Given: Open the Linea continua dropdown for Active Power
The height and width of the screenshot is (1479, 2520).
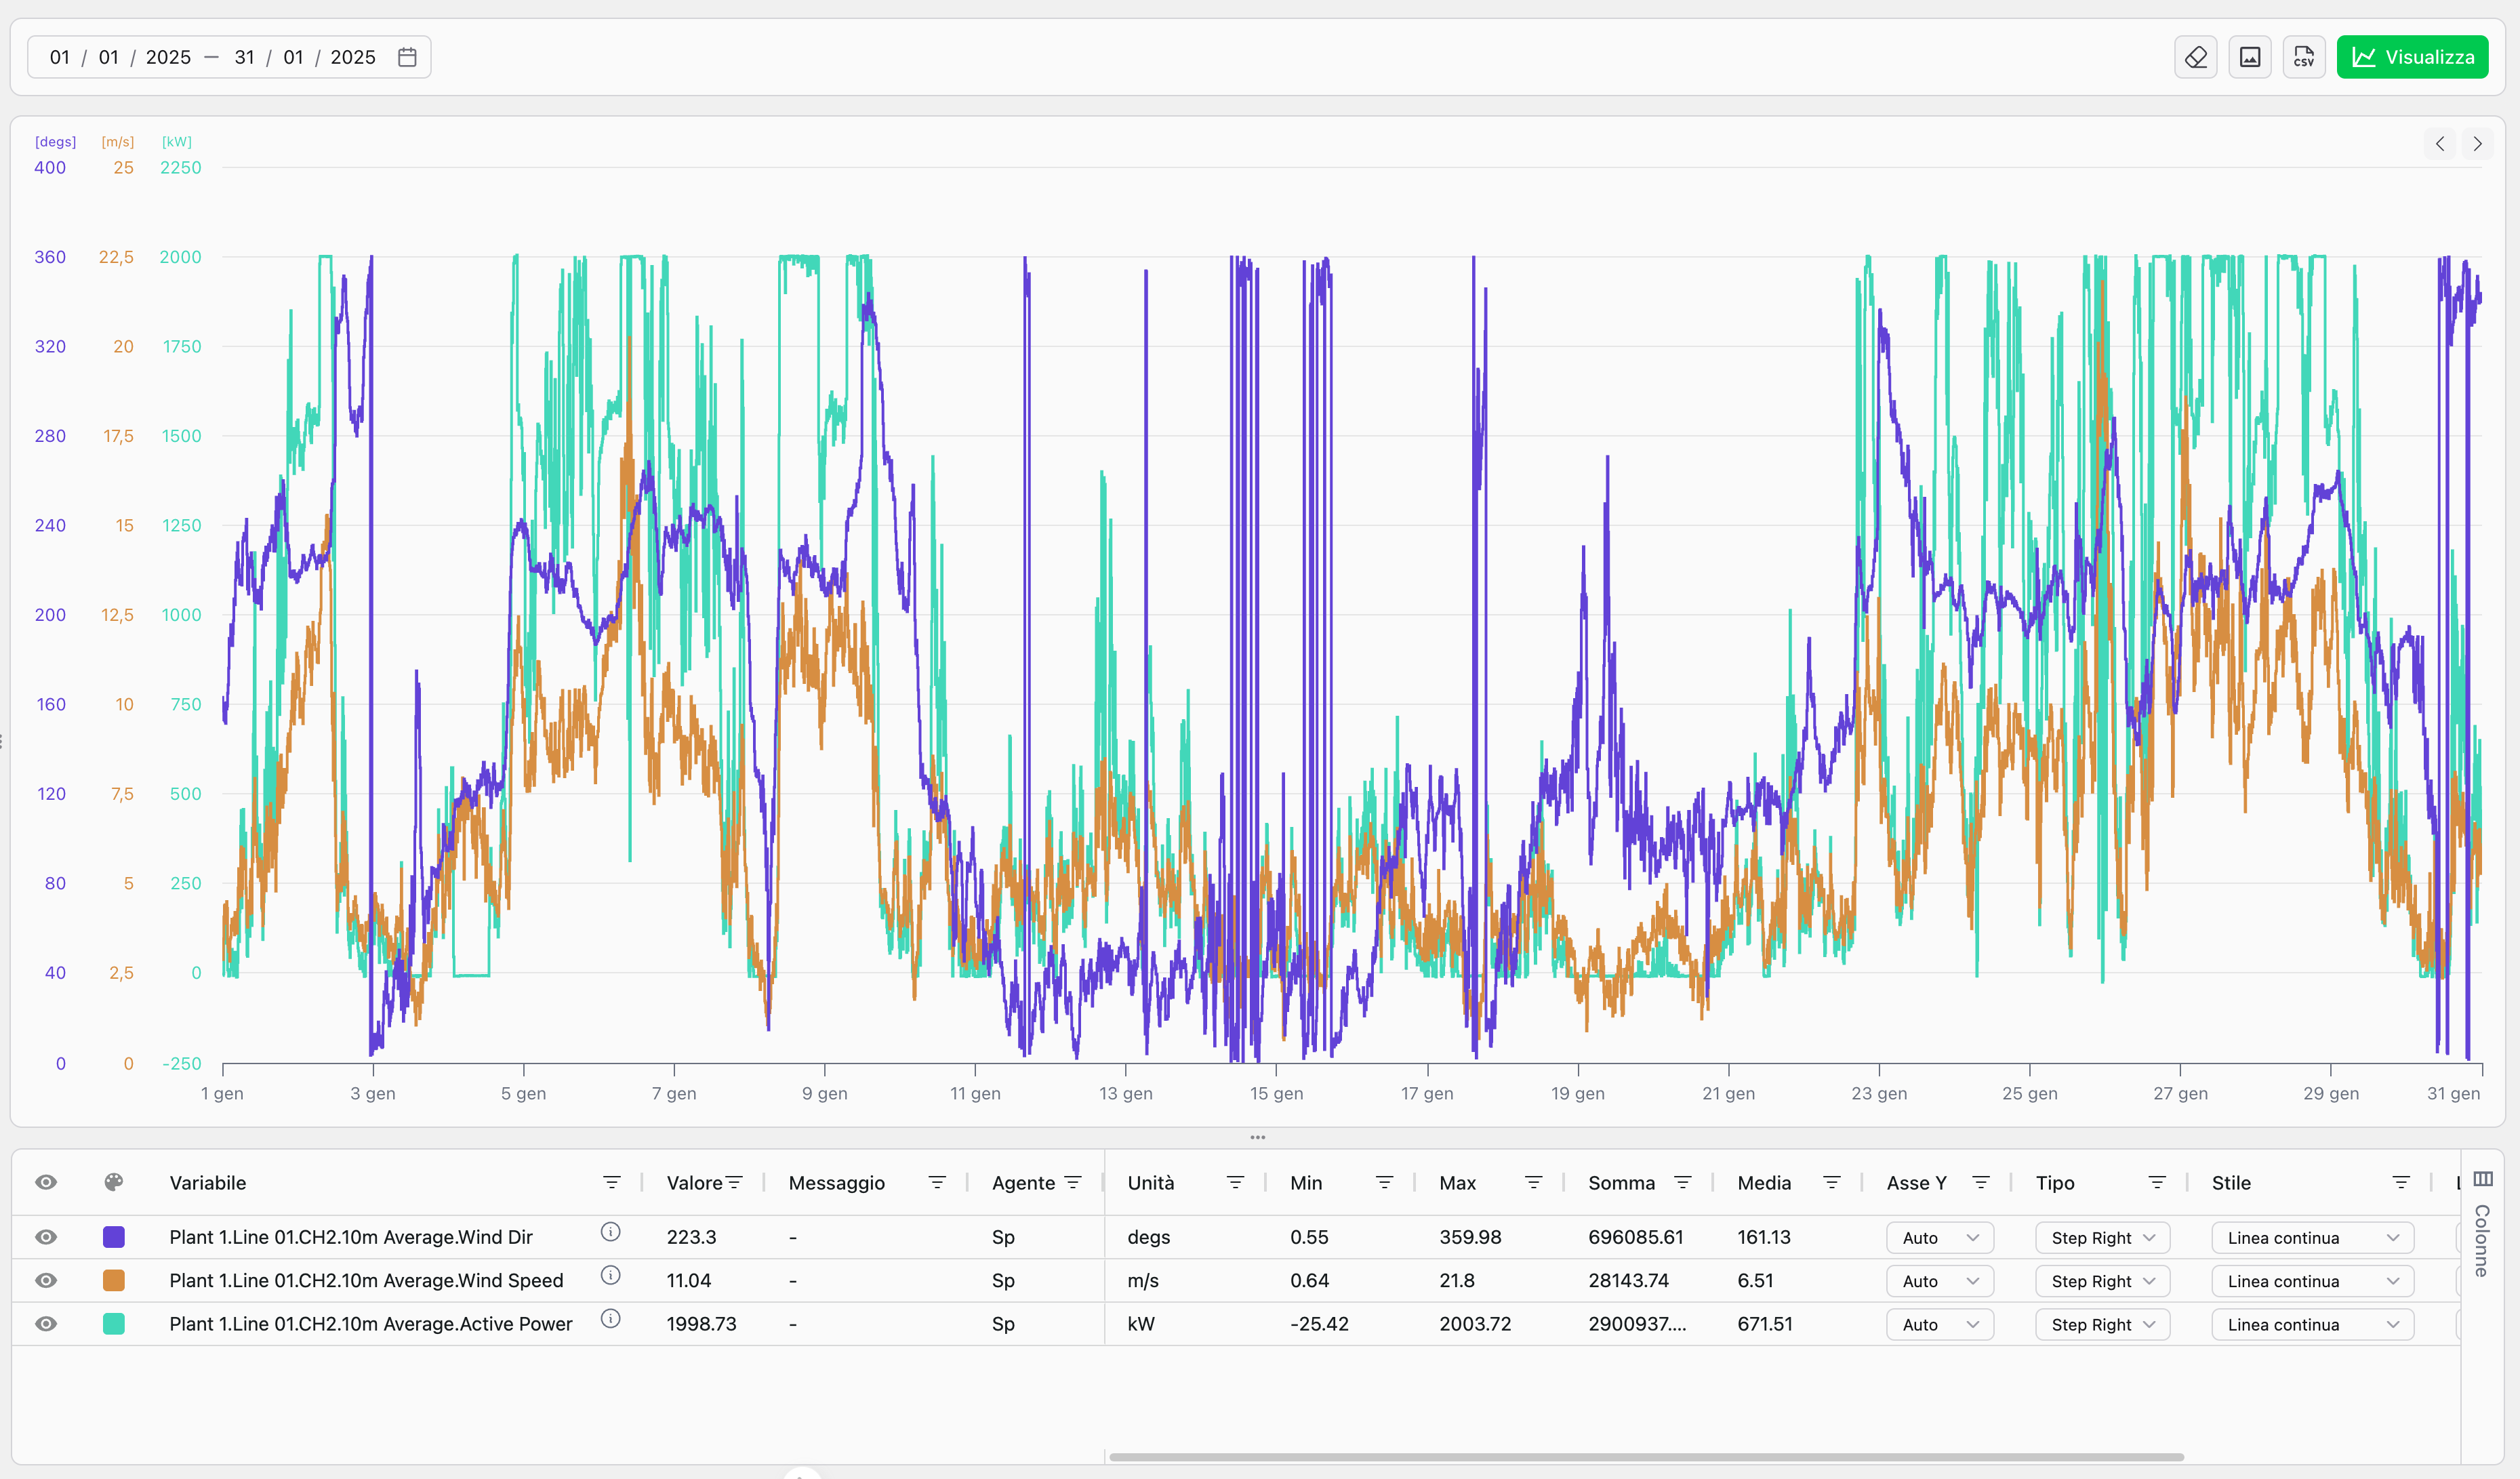Looking at the screenshot, I should 2311,1324.
